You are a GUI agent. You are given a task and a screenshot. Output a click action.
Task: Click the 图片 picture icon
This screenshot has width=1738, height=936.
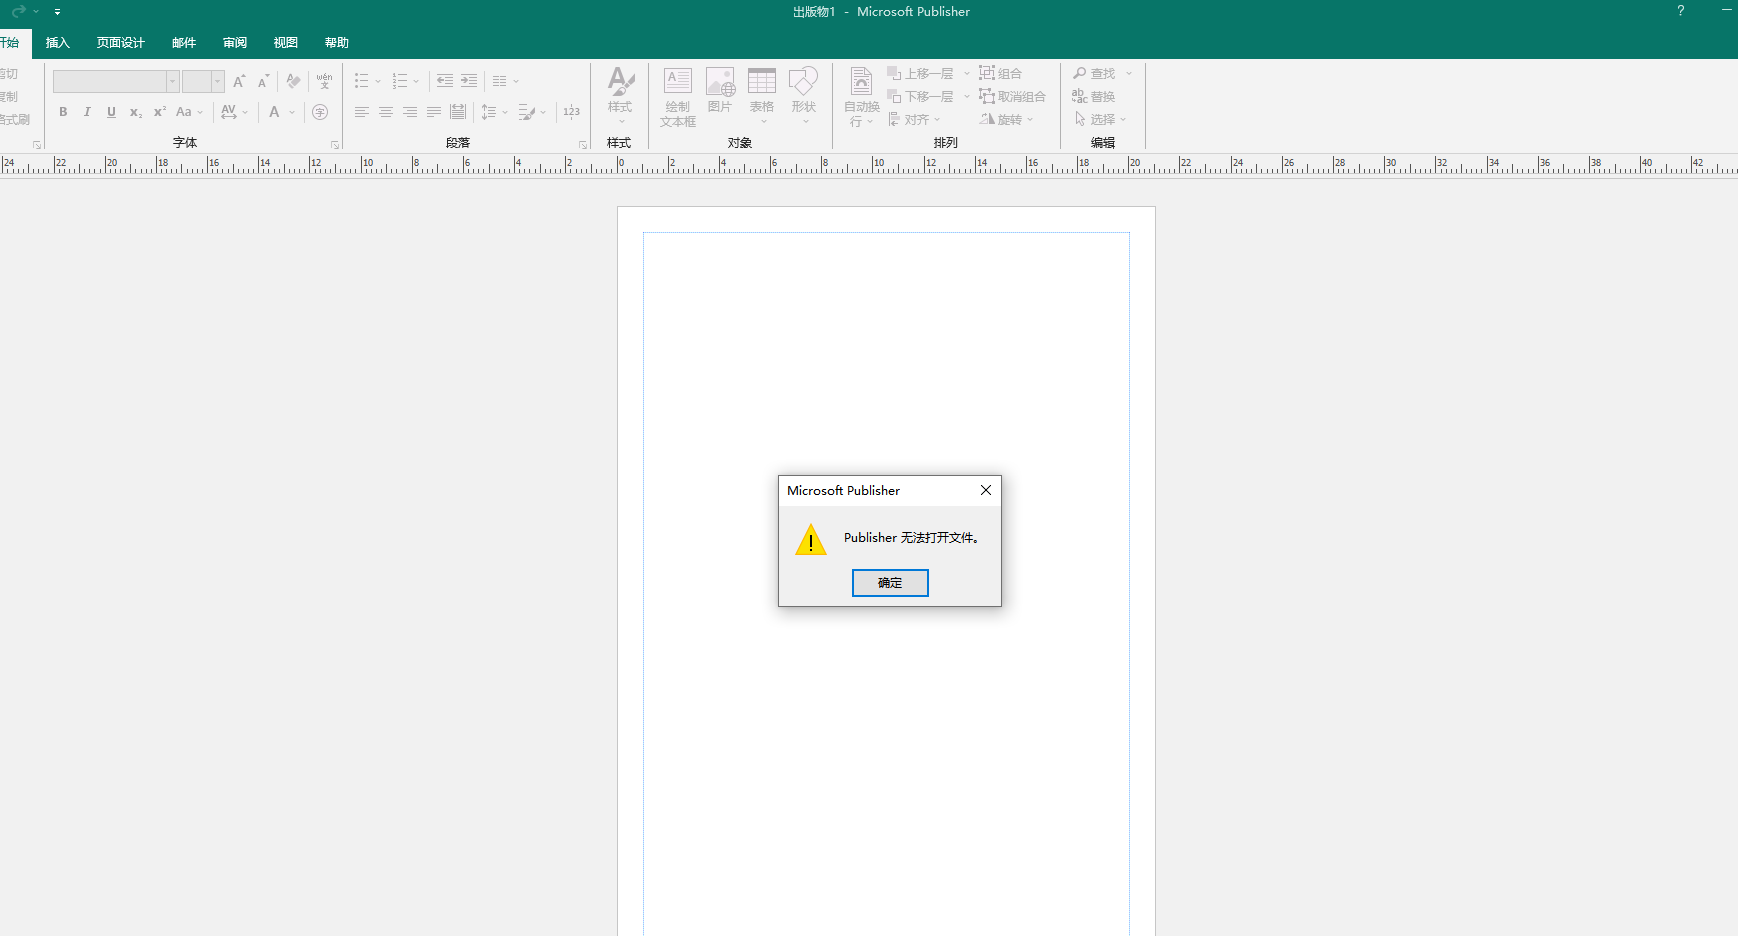[x=720, y=91]
